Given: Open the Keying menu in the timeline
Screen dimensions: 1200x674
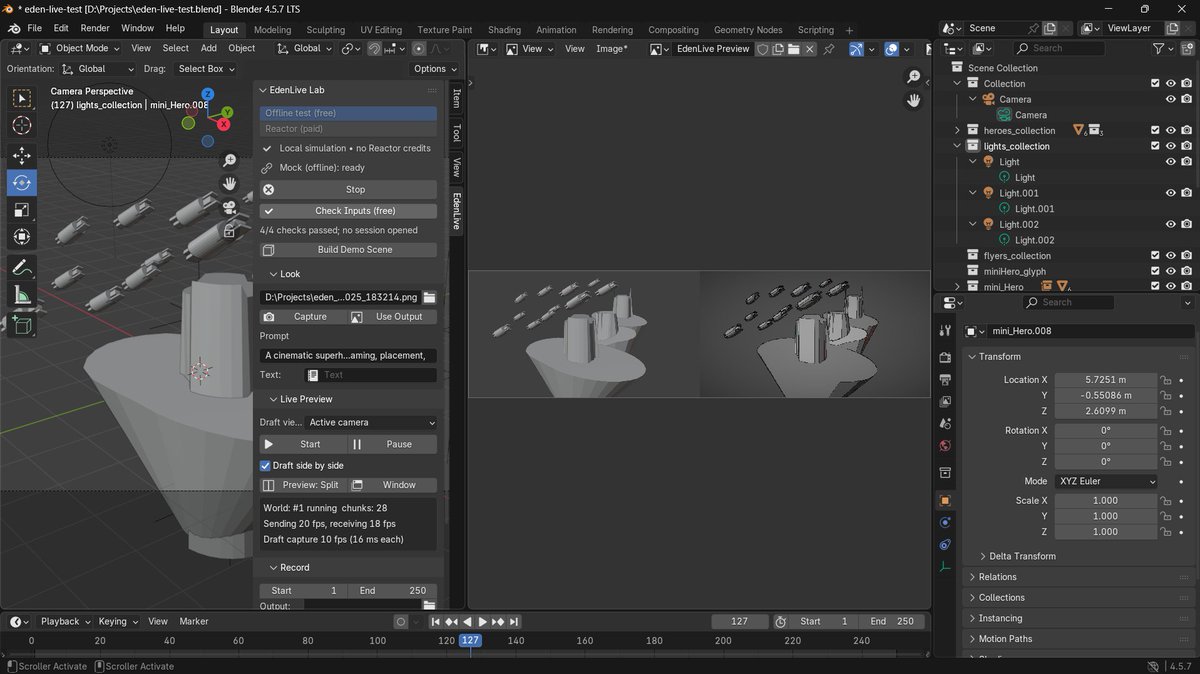Looking at the screenshot, I should (117, 621).
